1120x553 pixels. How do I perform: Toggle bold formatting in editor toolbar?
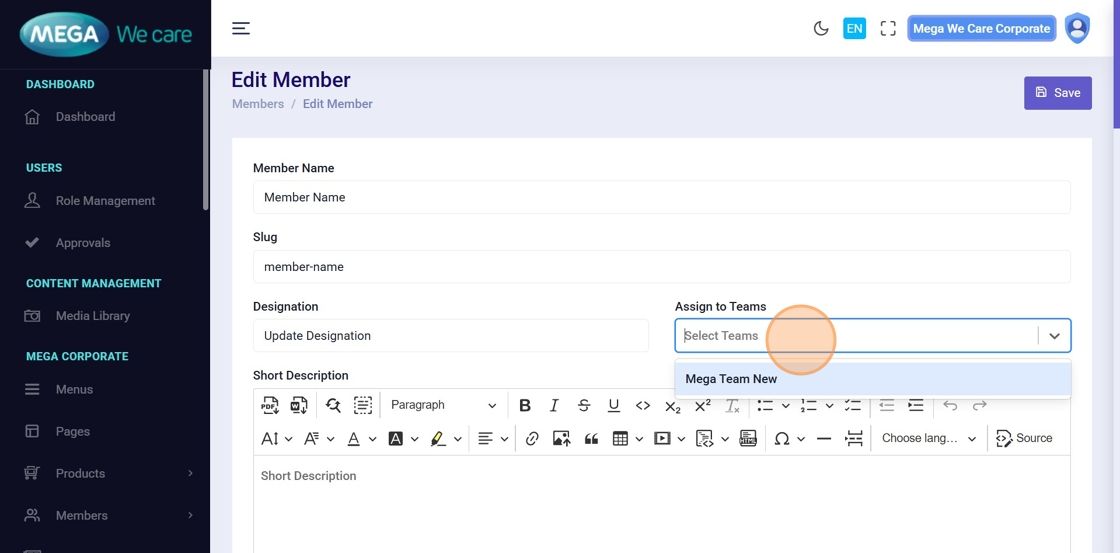click(x=525, y=405)
